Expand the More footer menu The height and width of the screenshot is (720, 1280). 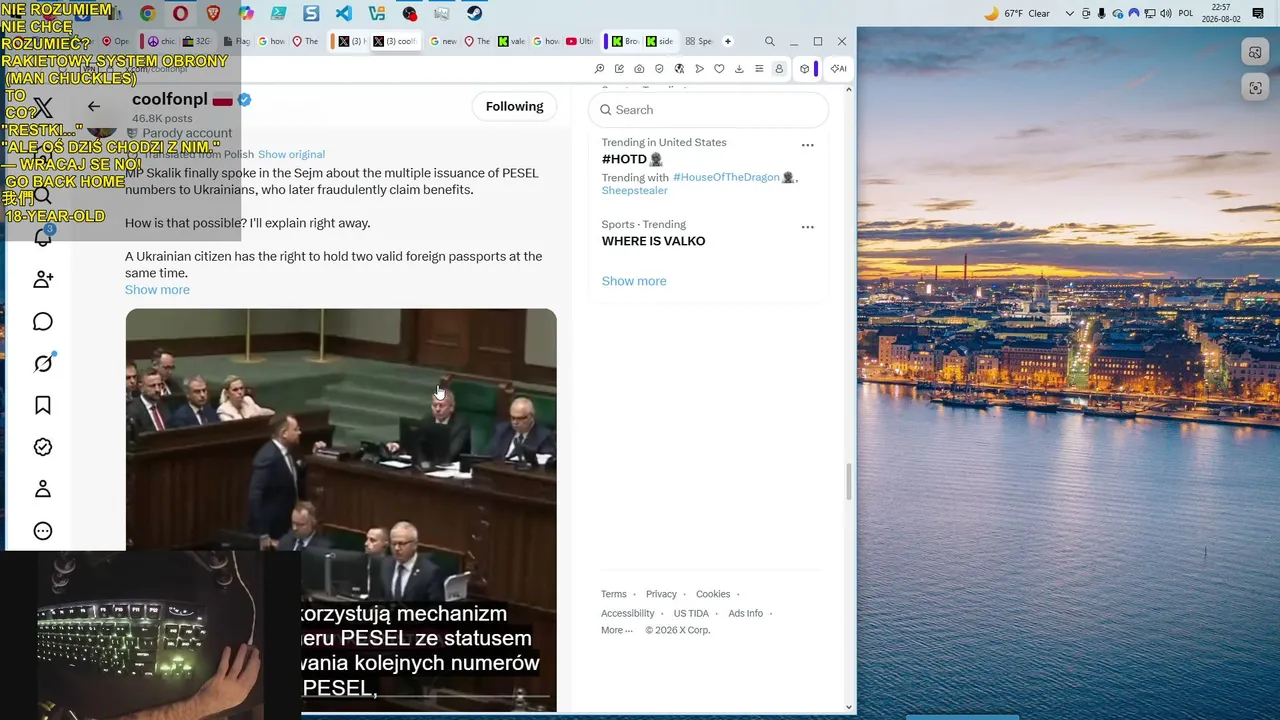coord(616,630)
